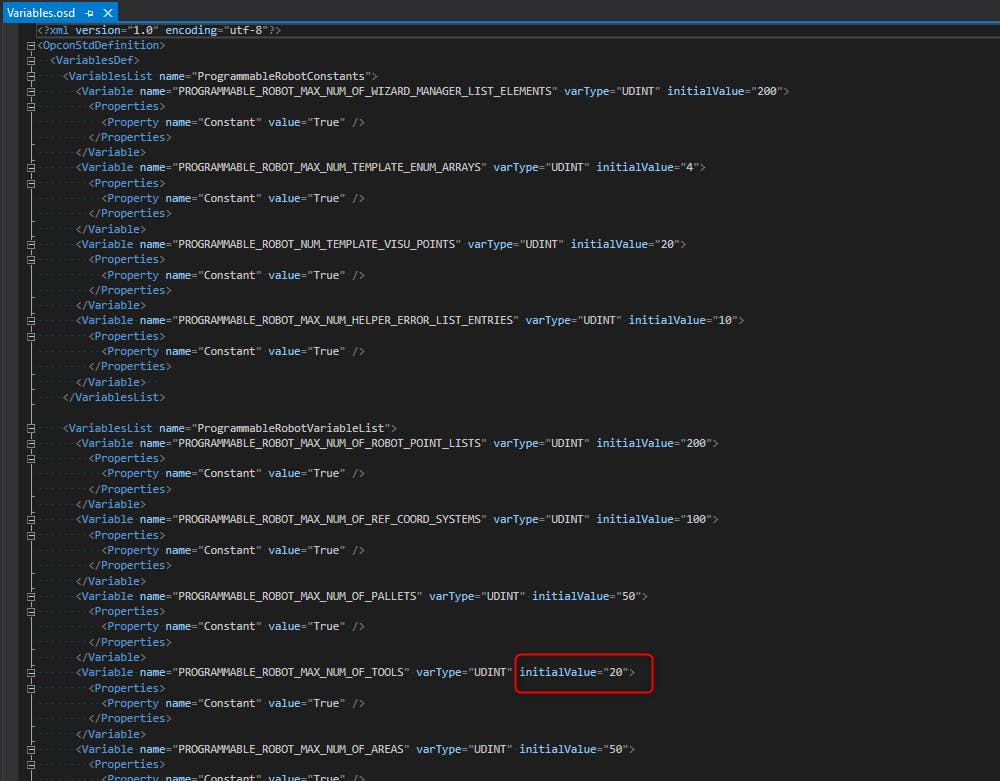Collapse the VariablesDef element

click(x=33, y=61)
